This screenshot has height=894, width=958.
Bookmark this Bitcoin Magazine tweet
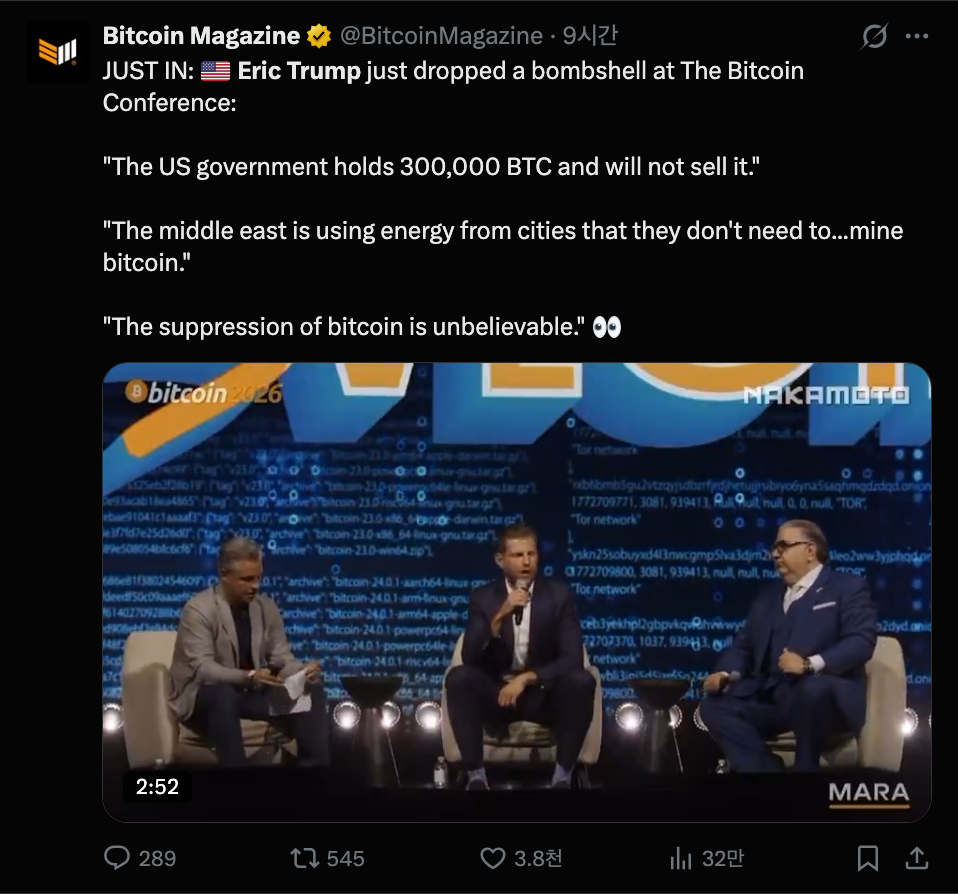point(868,858)
